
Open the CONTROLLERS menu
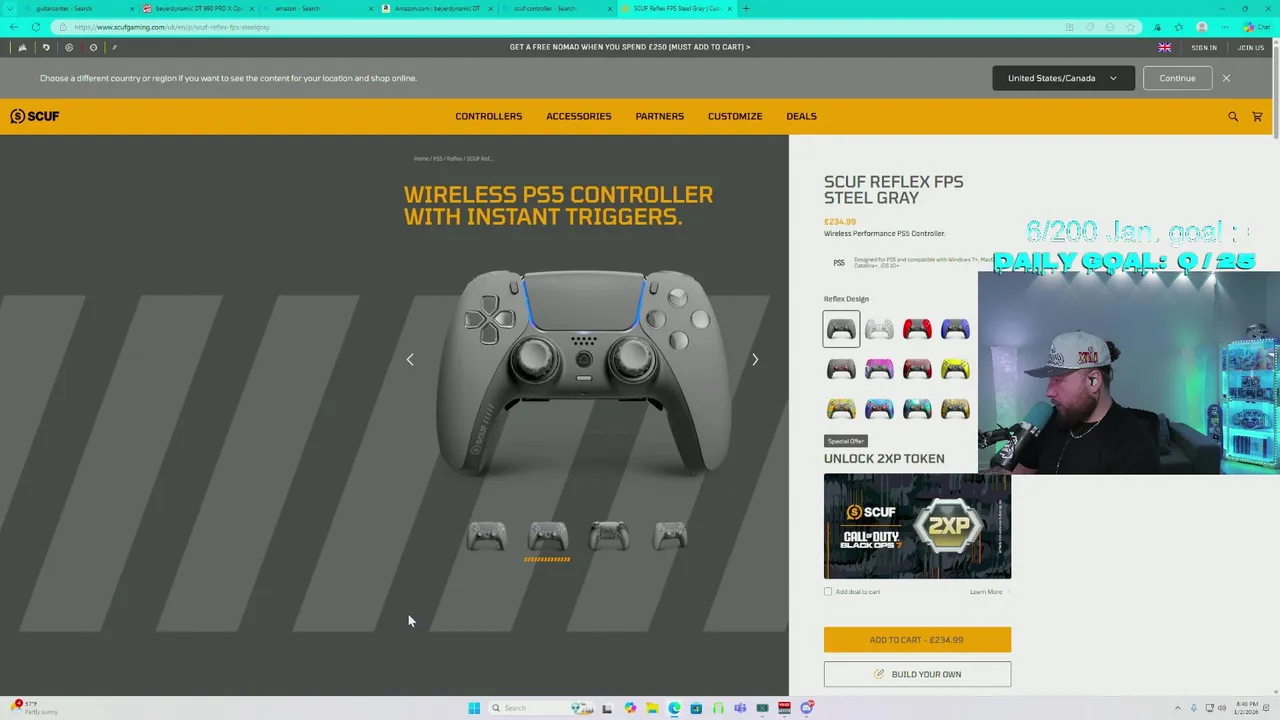click(x=489, y=116)
